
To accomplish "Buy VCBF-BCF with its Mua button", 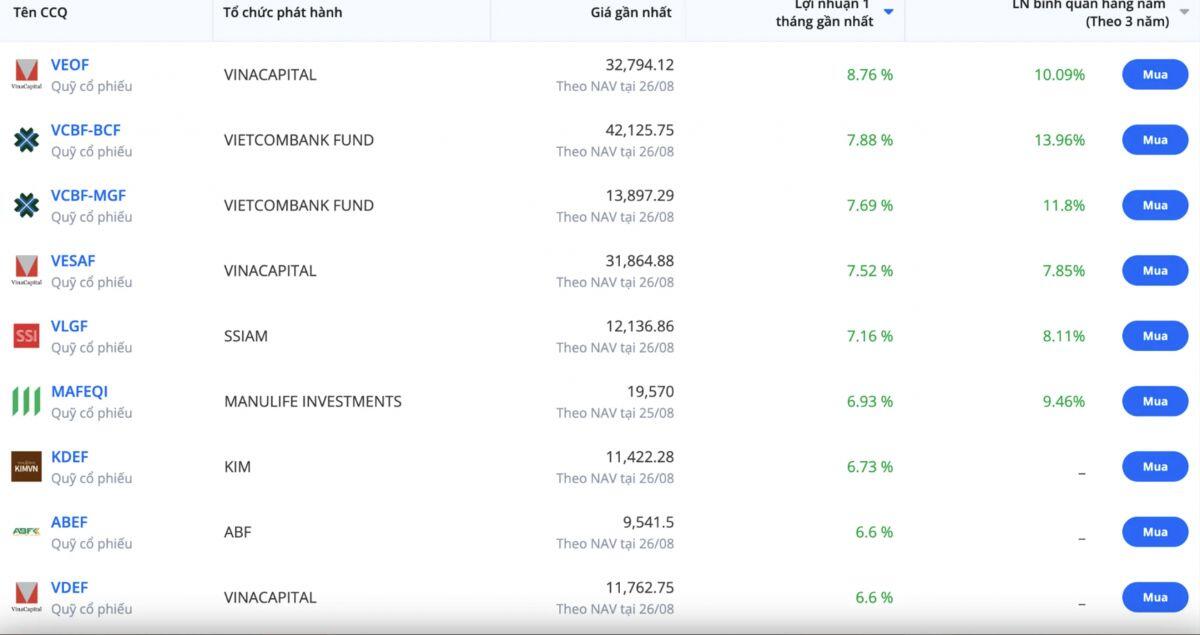I will tap(1155, 140).
